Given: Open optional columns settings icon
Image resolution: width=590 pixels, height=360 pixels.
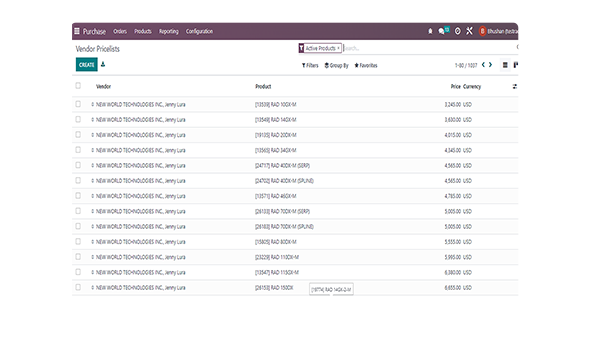Looking at the screenshot, I should click(x=514, y=87).
